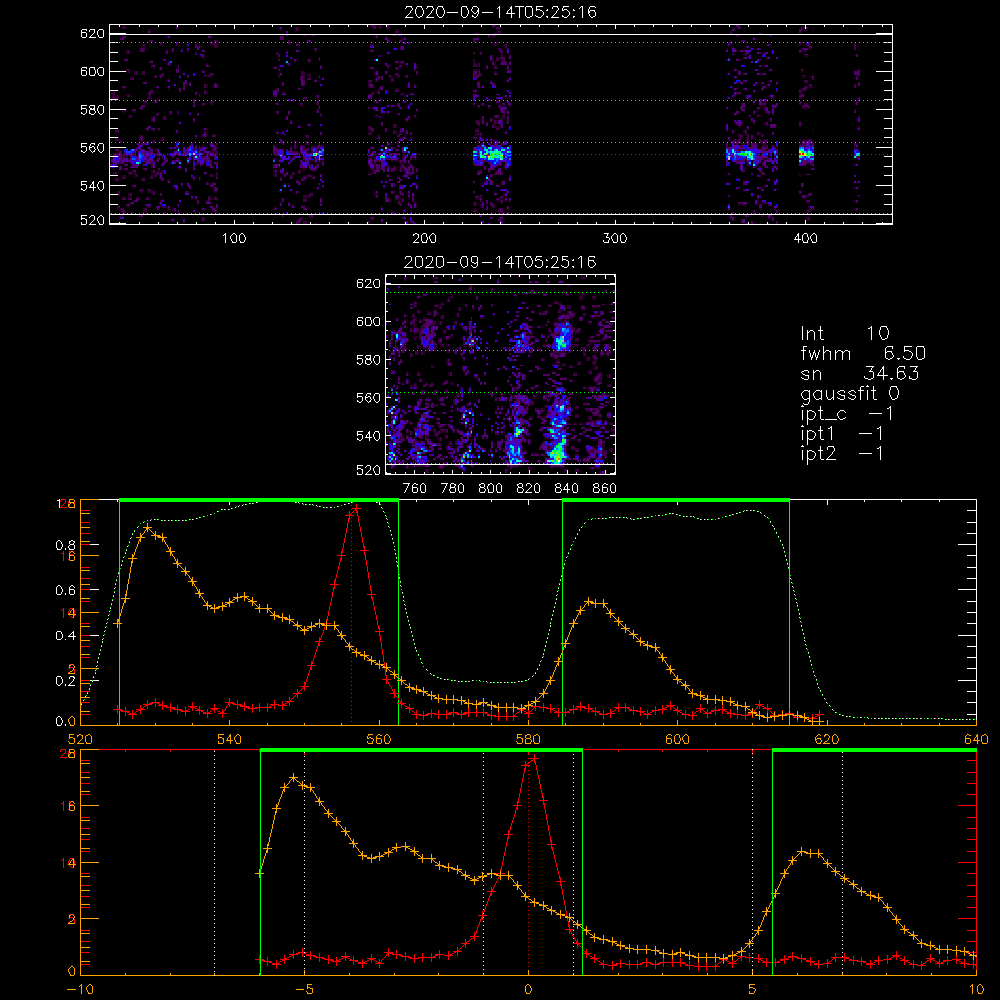
Task: Click x-axis label 760 on middle image
Action: coord(415,489)
